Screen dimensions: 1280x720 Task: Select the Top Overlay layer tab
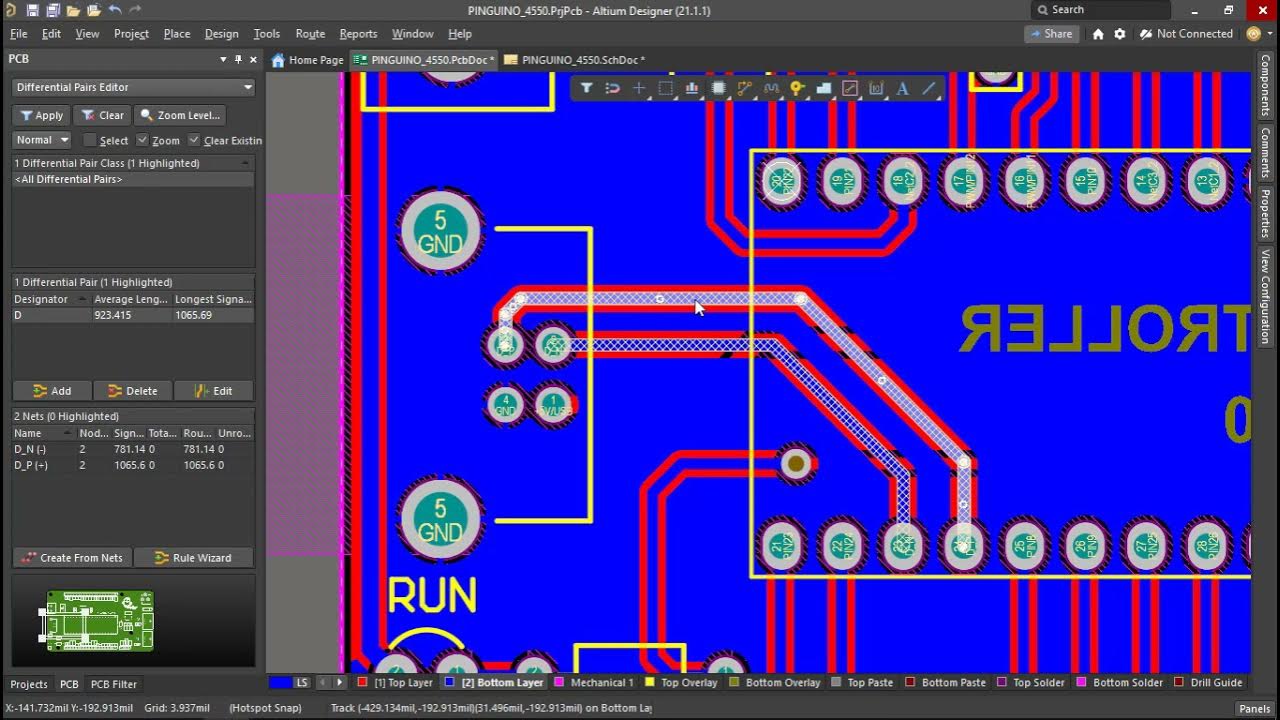pos(681,683)
